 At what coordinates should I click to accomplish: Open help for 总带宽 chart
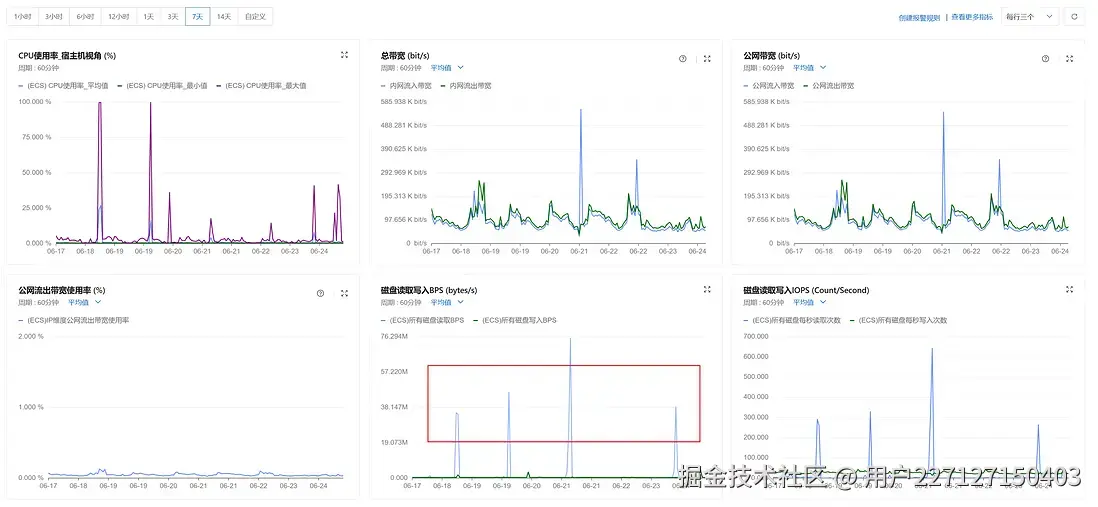pyautogui.click(x=683, y=59)
